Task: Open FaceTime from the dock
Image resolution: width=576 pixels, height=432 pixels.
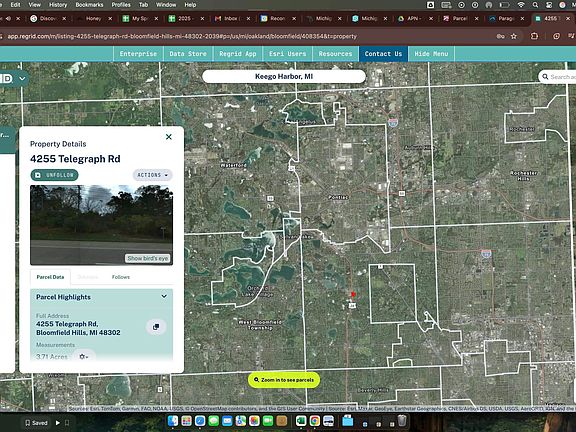Action: pos(268,421)
